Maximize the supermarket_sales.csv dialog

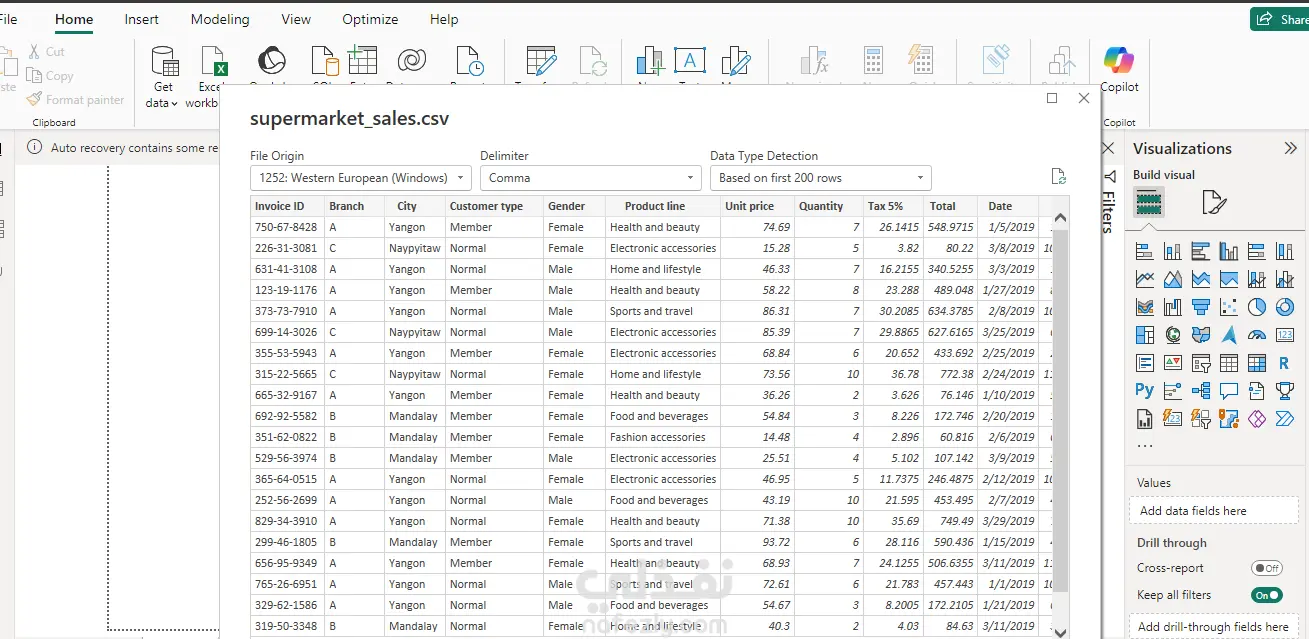pyautogui.click(x=1052, y=98)
